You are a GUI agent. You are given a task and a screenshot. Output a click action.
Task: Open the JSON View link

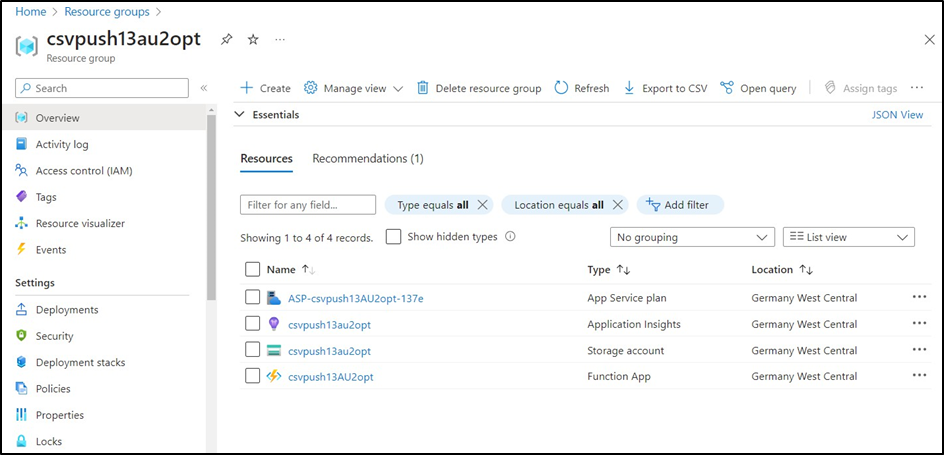[x=897, y=115]
